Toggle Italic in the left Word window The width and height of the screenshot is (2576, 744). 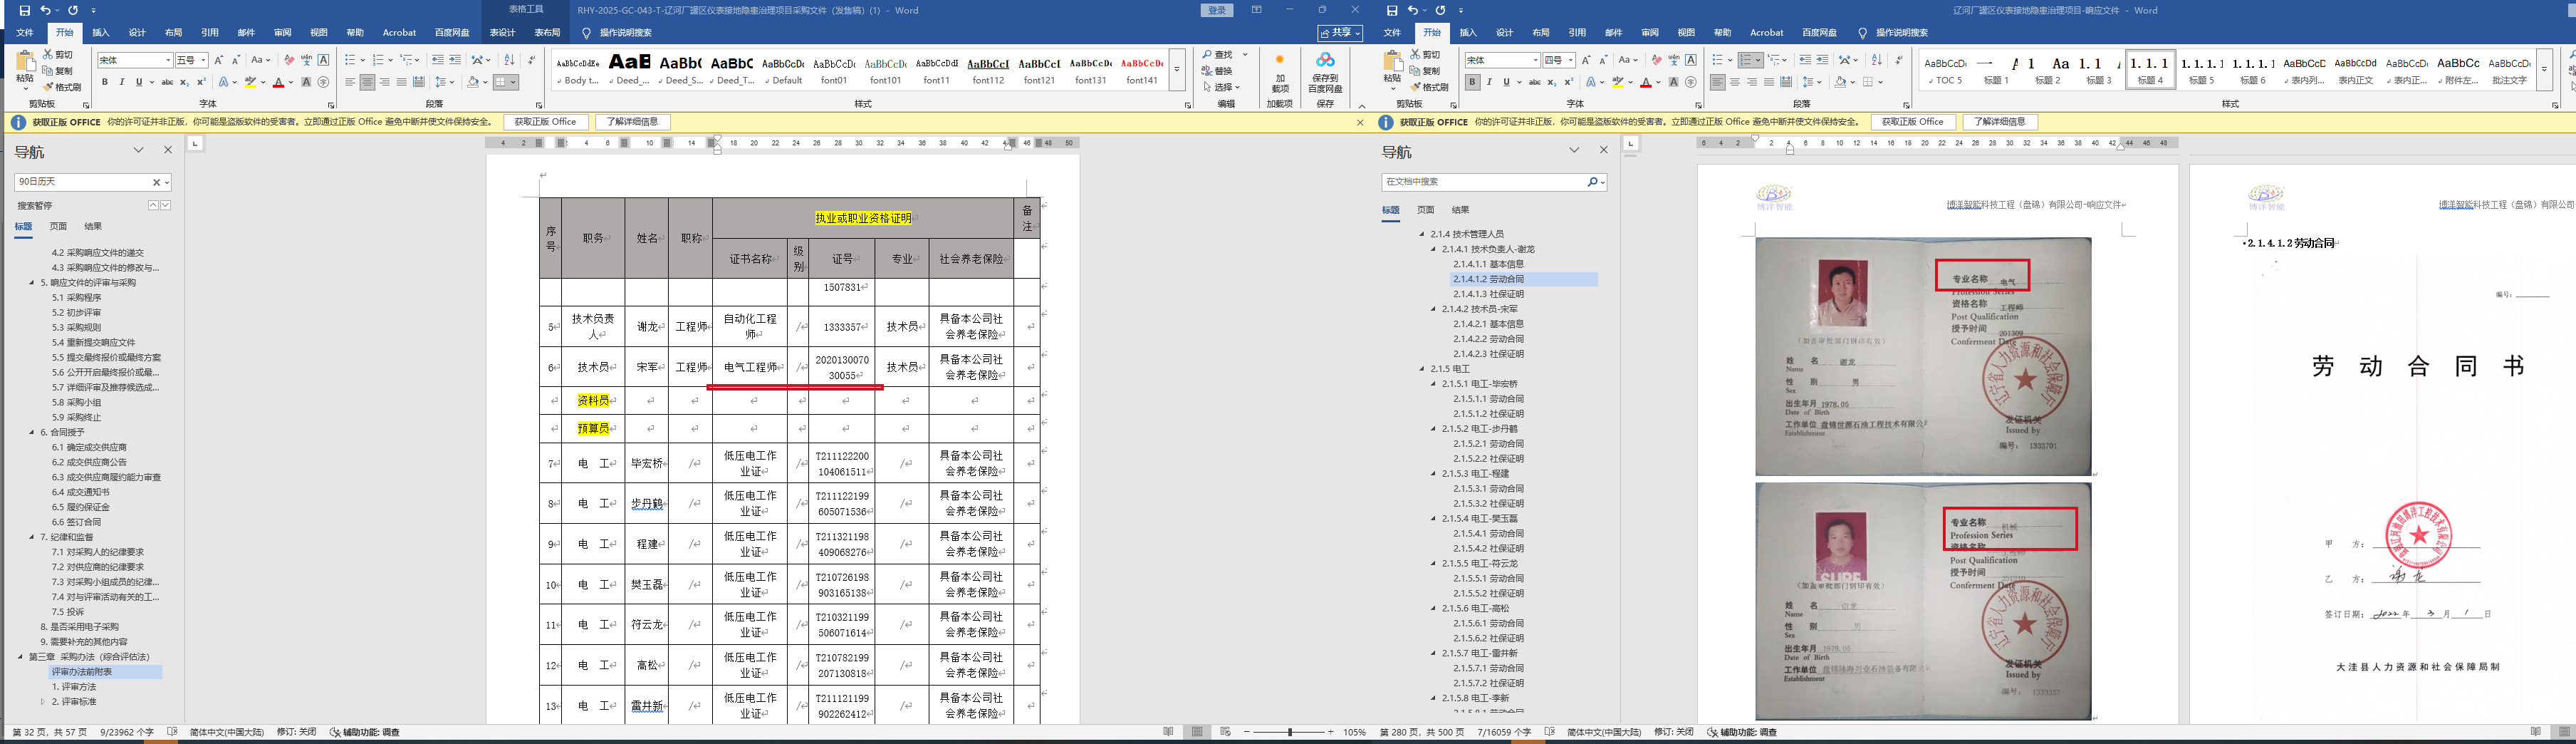[x=122, y=82]
